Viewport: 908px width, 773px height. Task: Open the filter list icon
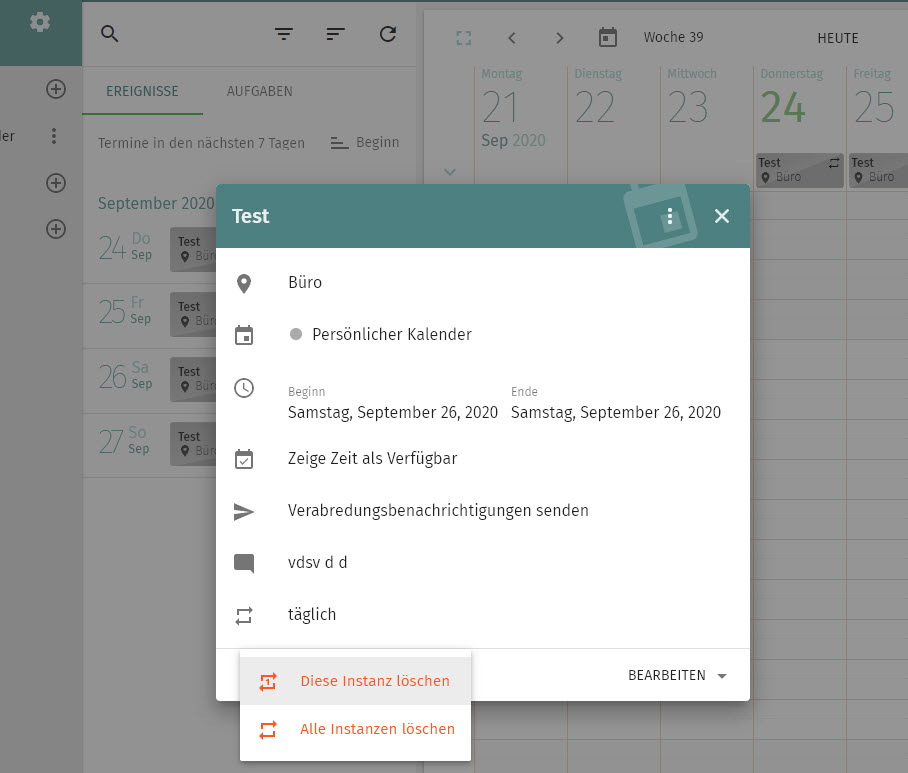[x=284, y=34]
